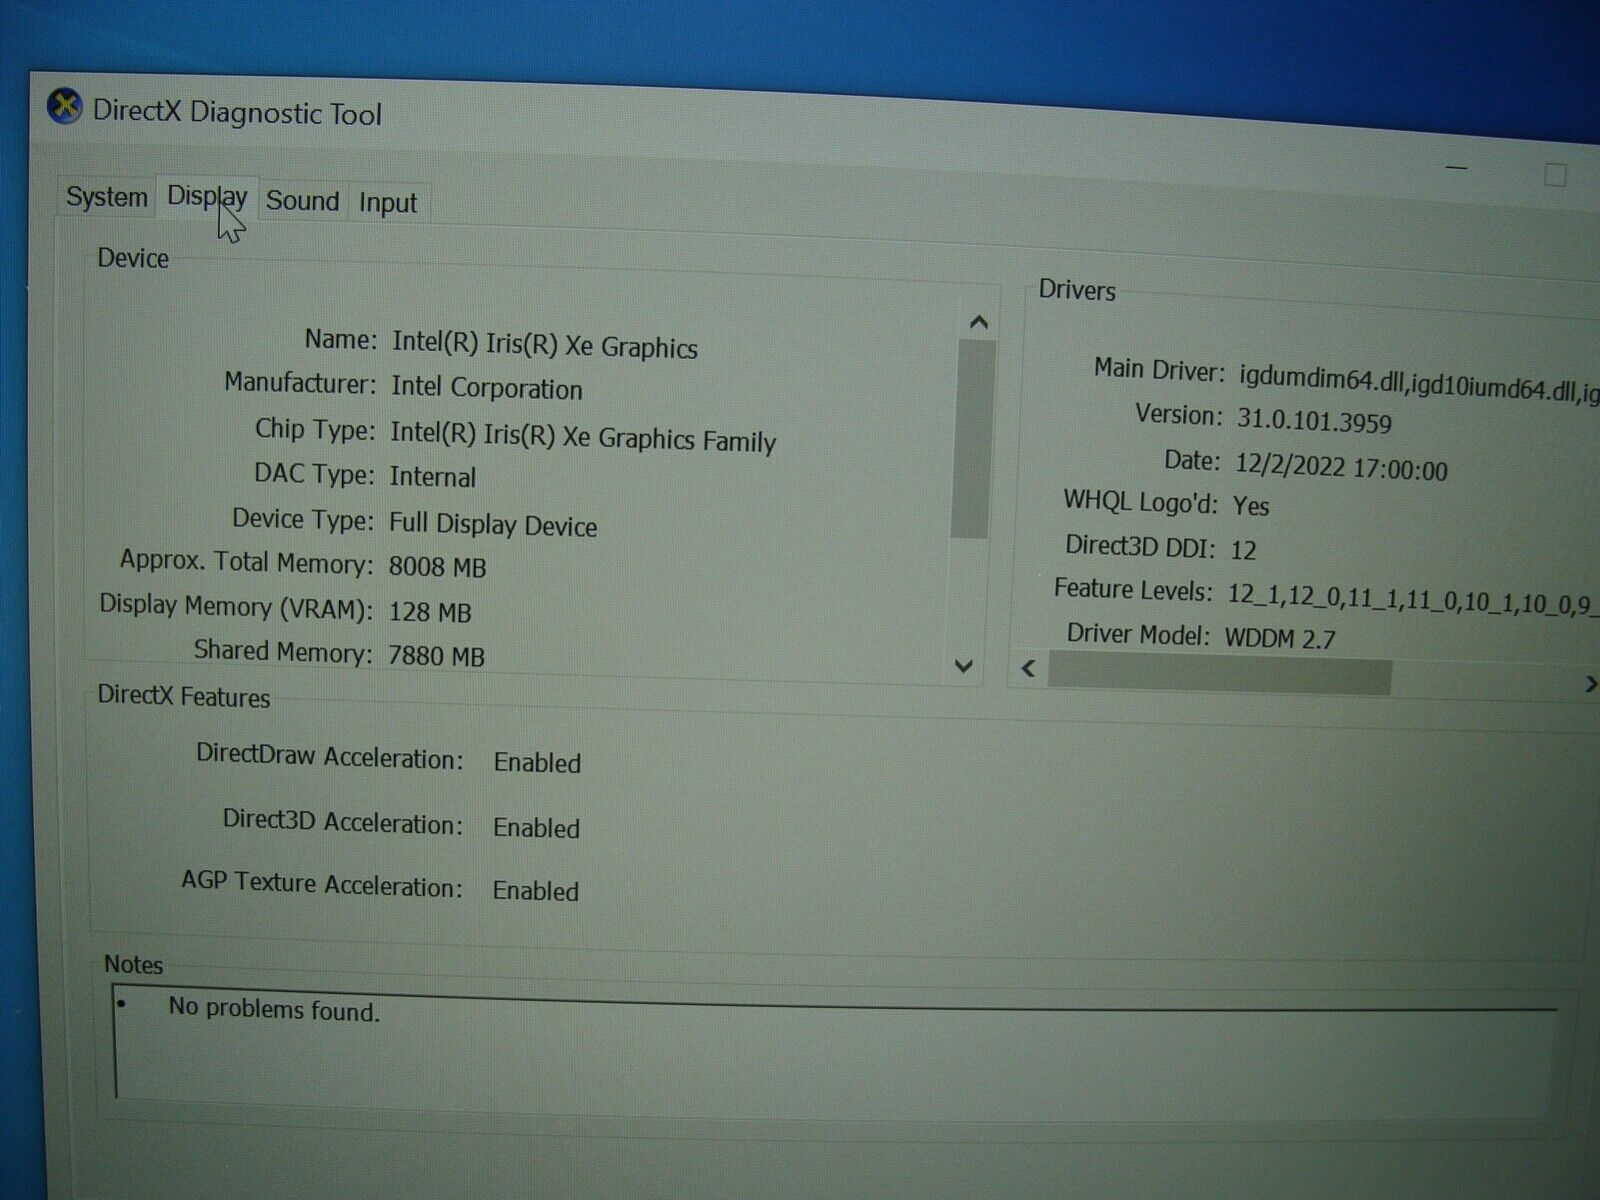Click the Device panel vertical scrollbar thumb

click(973, 440)
